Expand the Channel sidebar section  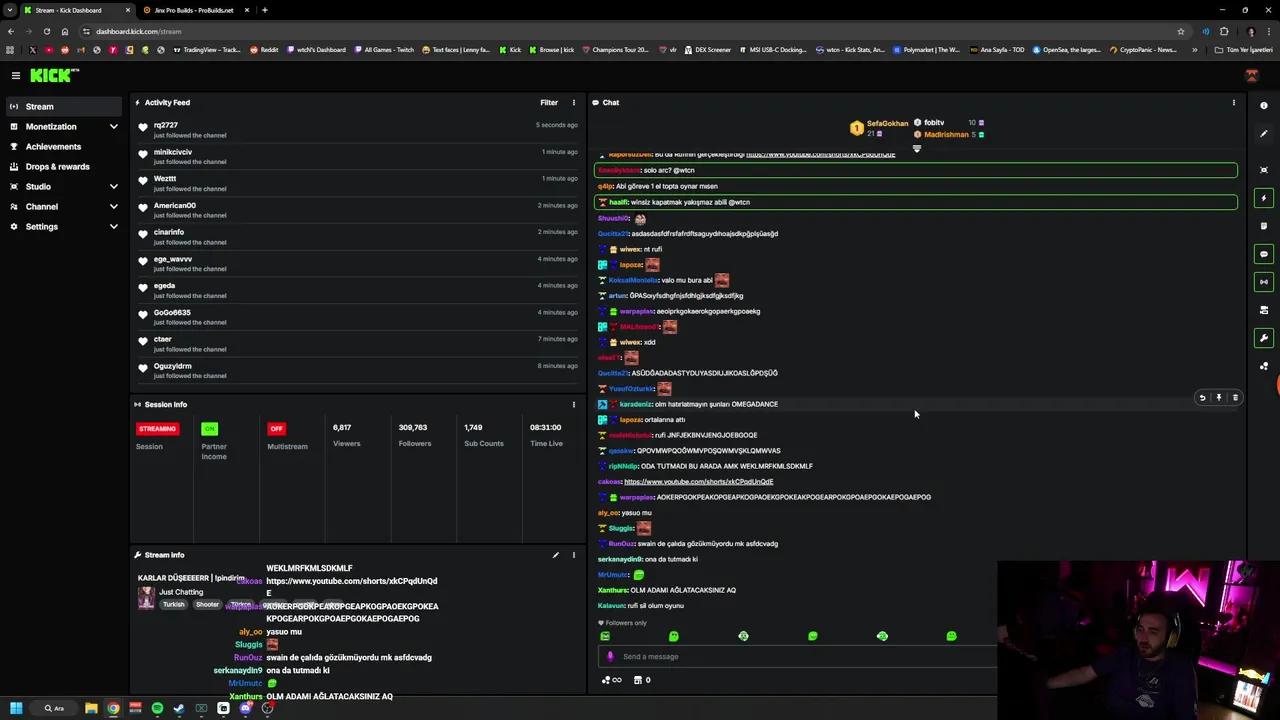[x=113, y=207]
